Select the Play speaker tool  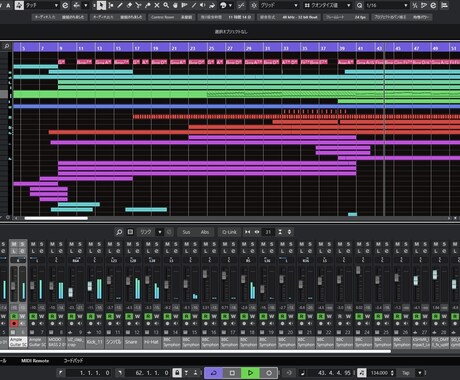(x=203, y=5)
